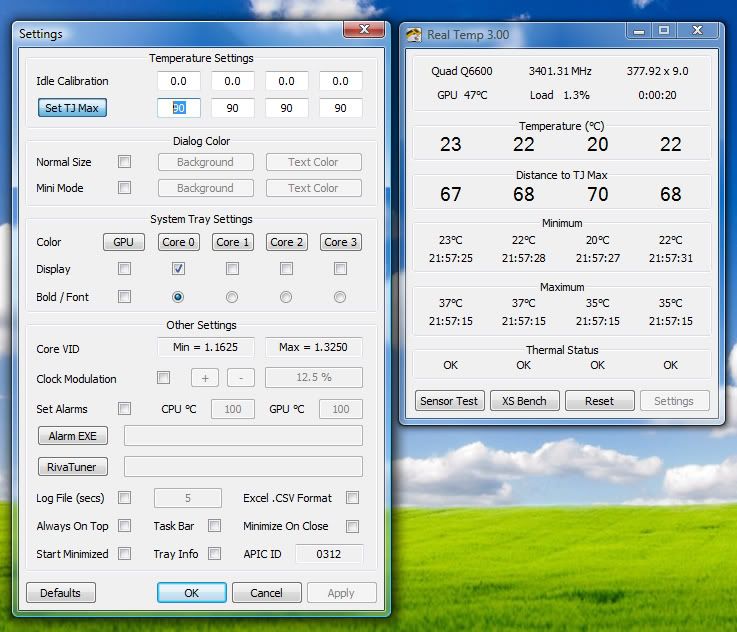Enable the Start Minimized checkbox

(125, 554)
